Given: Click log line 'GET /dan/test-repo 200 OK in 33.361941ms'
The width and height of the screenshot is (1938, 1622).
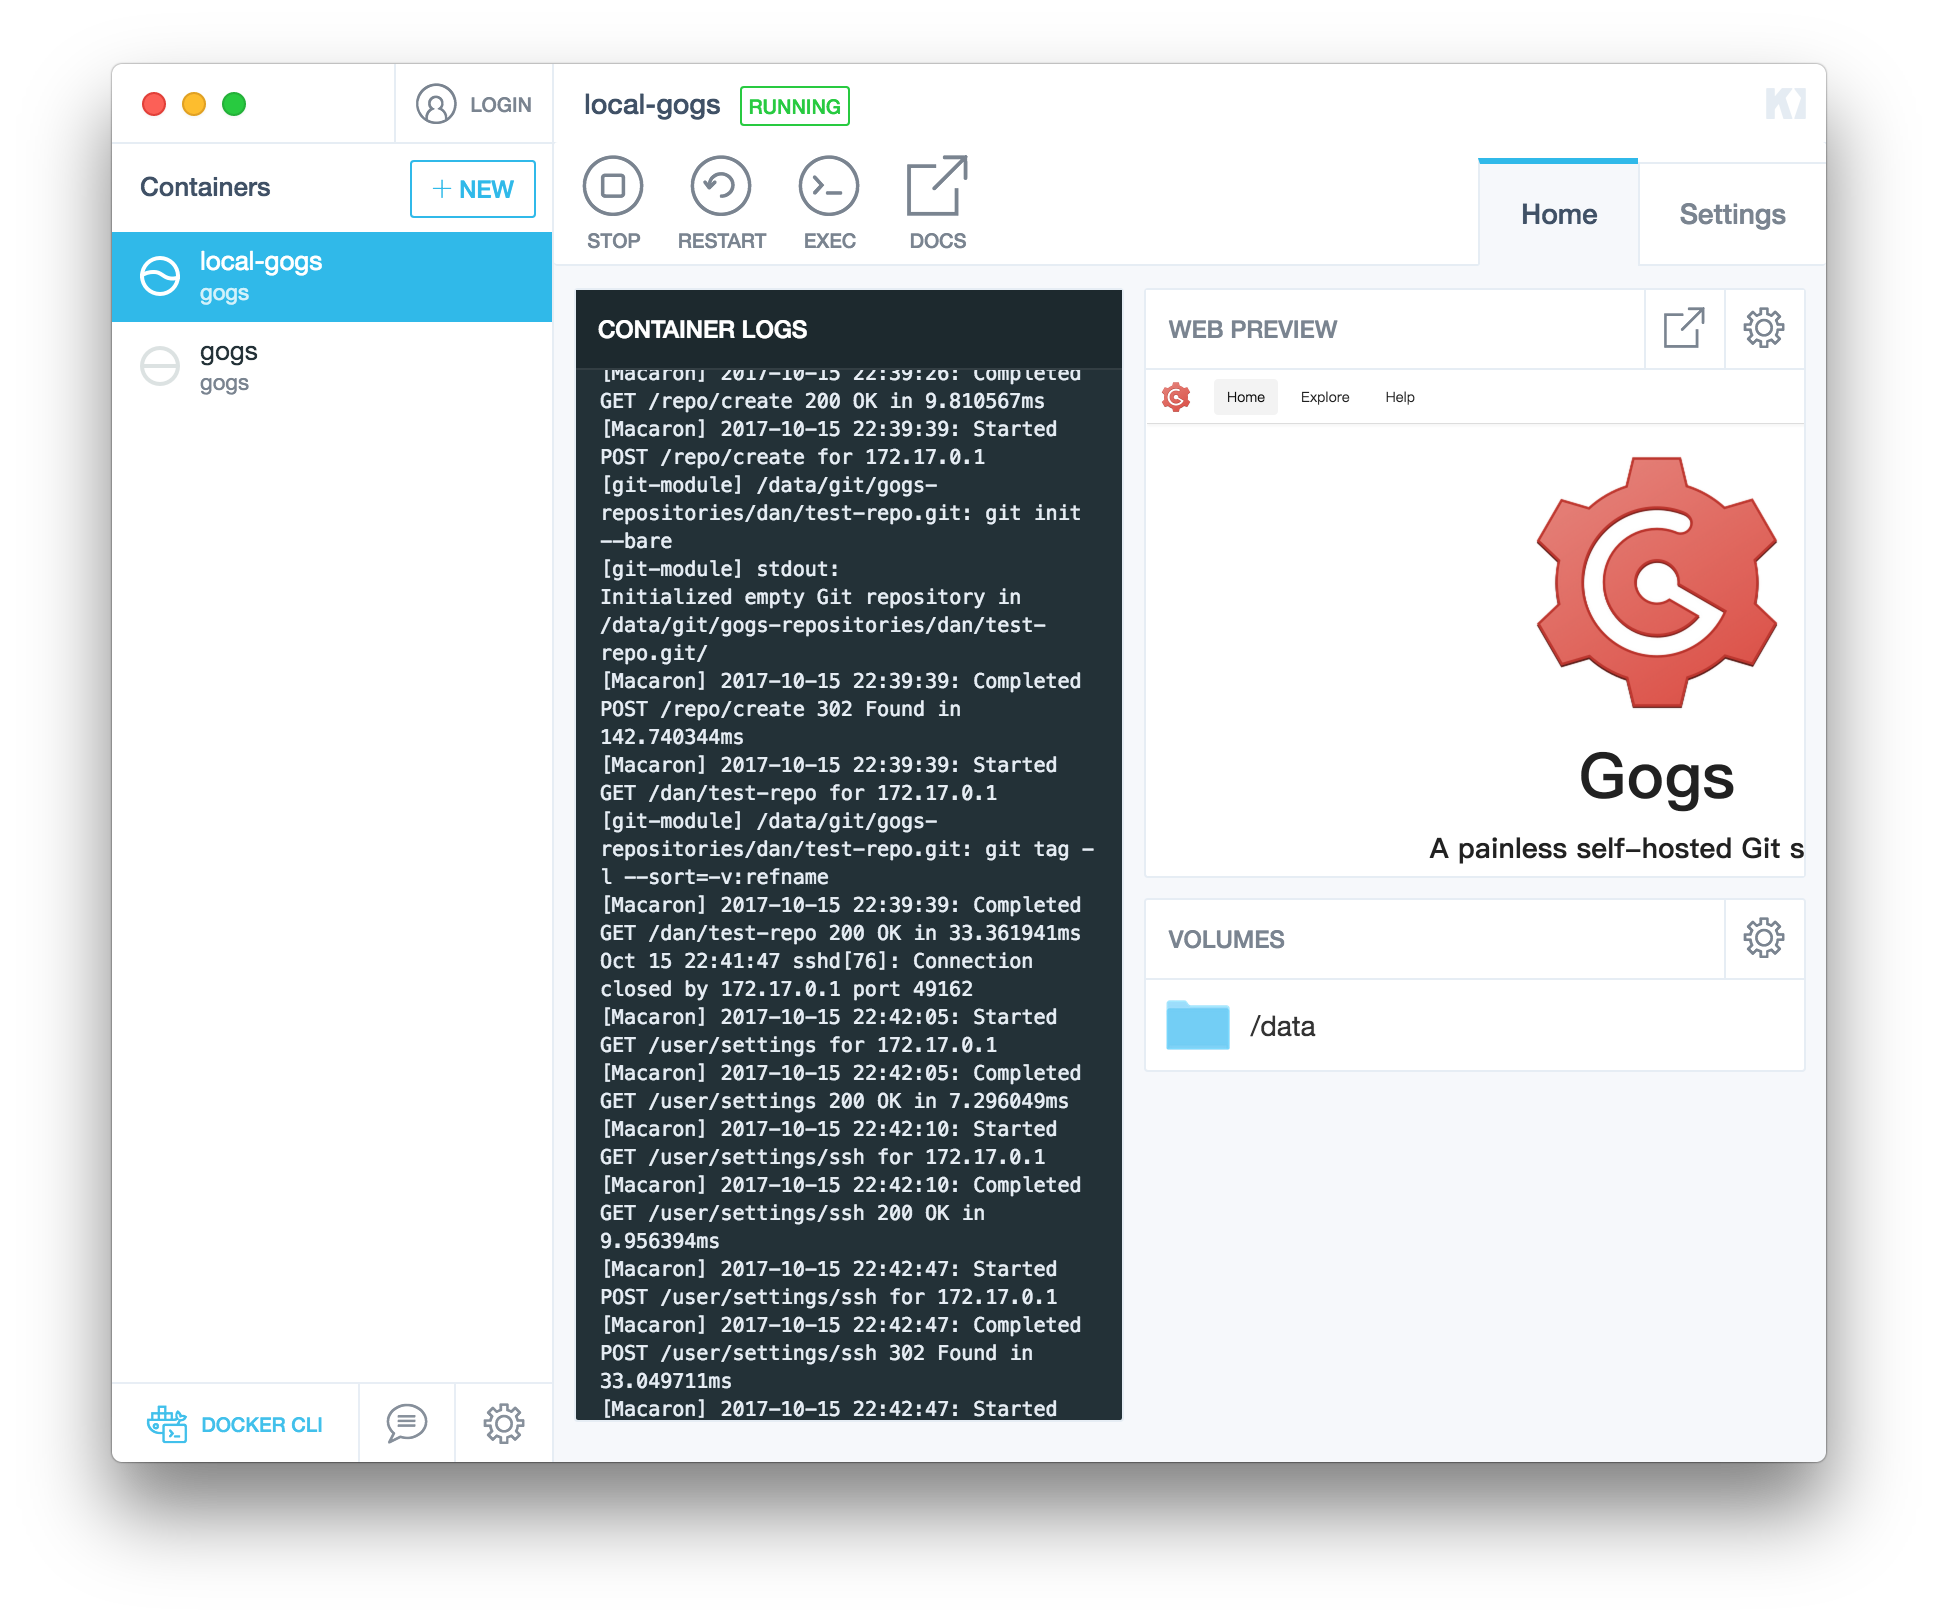Looking at the screenshot, I should coord(840,933).
